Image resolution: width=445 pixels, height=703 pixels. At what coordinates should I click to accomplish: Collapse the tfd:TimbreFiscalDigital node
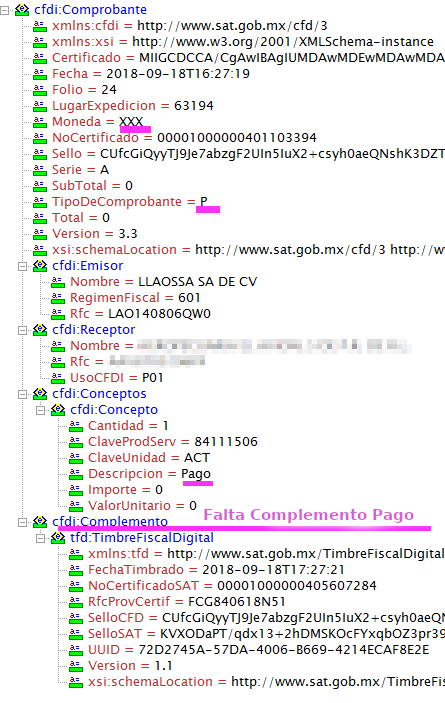pyautogui.click(x=40, y=538)
